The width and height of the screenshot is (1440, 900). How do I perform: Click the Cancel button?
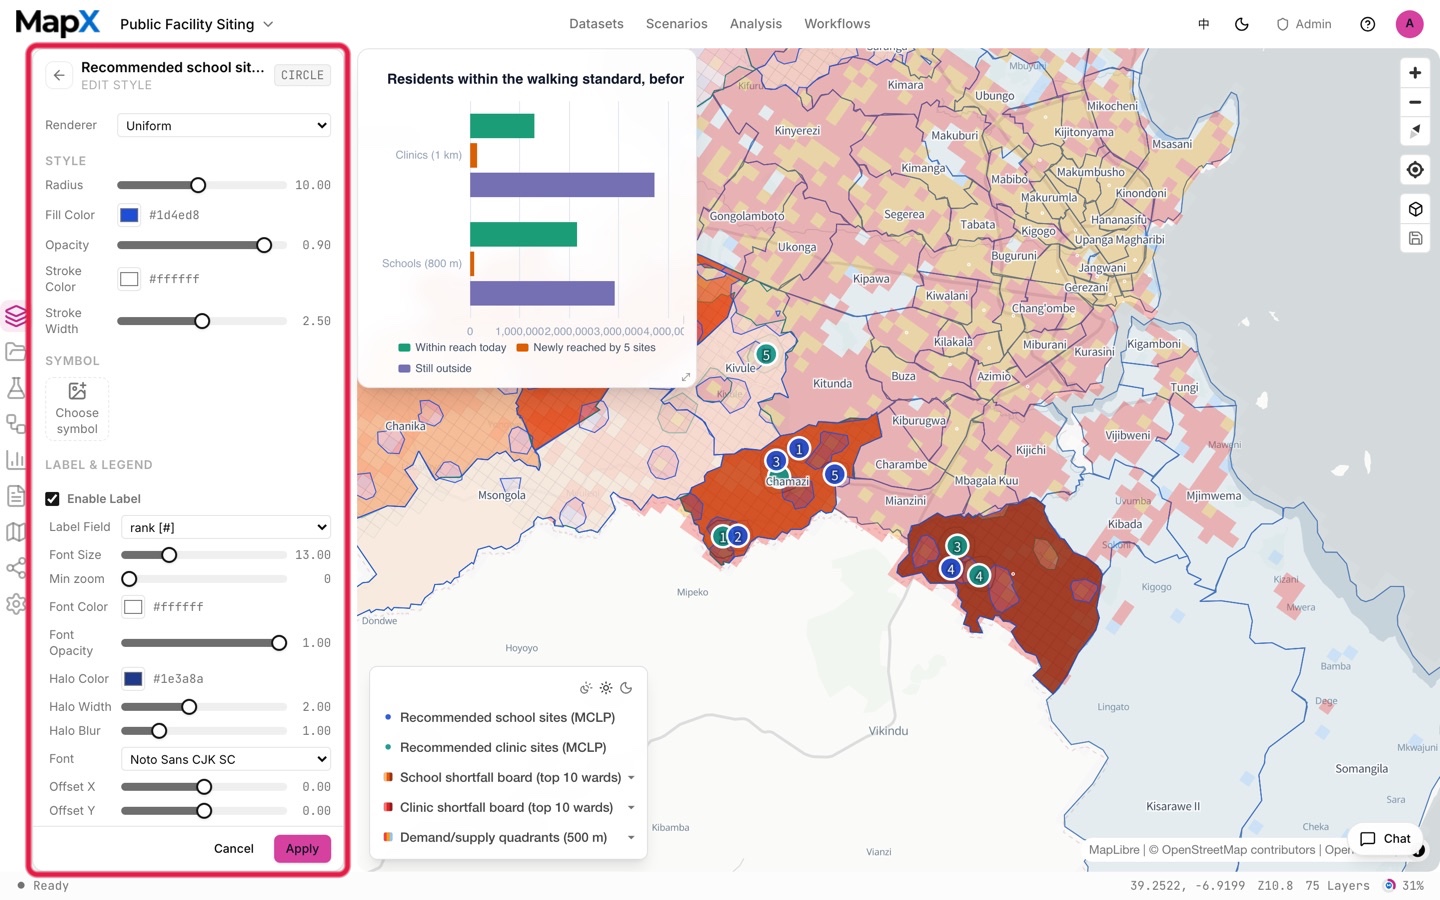point(234,849)
